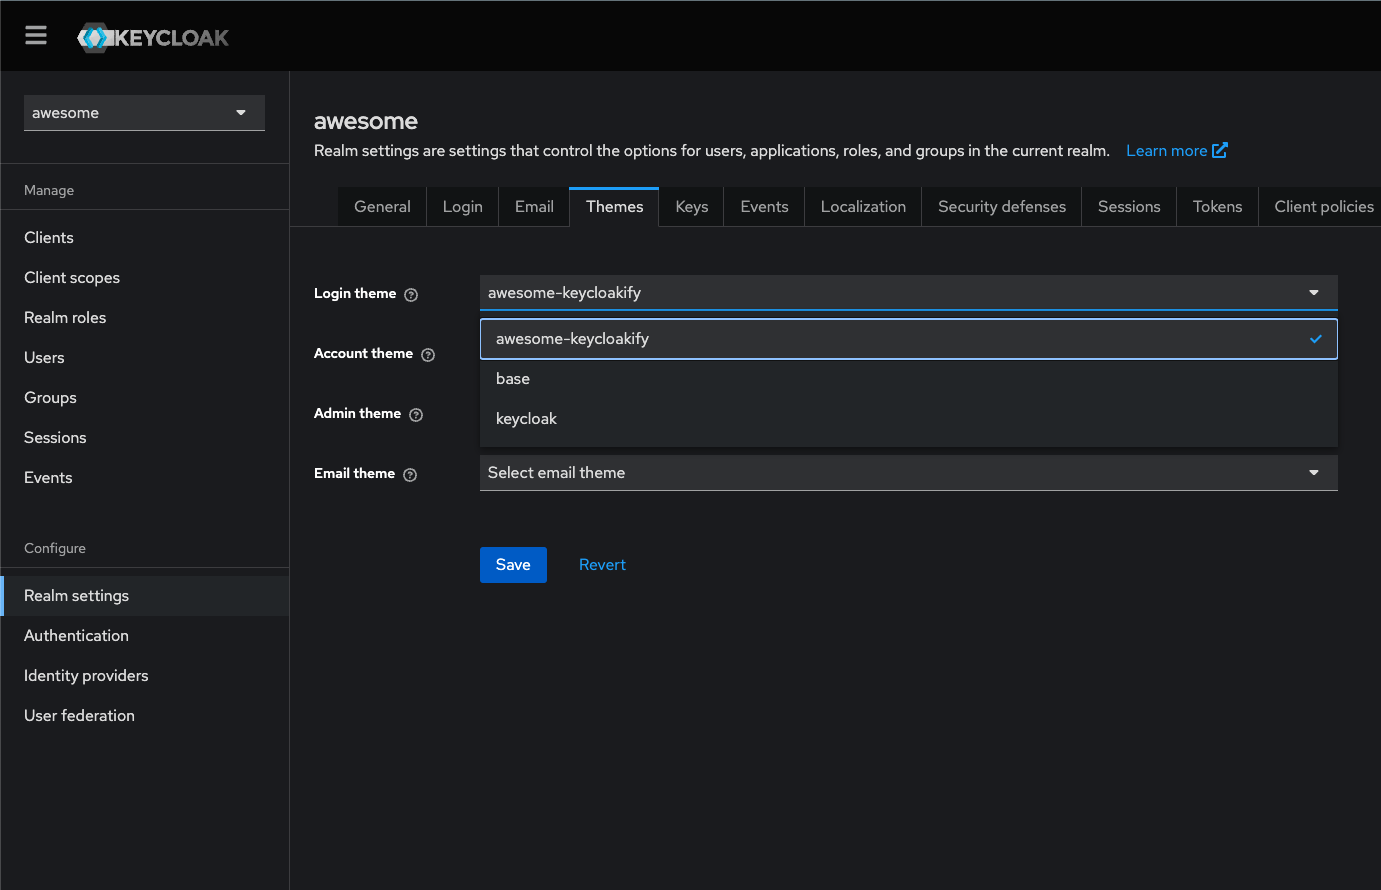Click the Account theme help icon

(x=428, y=355)
